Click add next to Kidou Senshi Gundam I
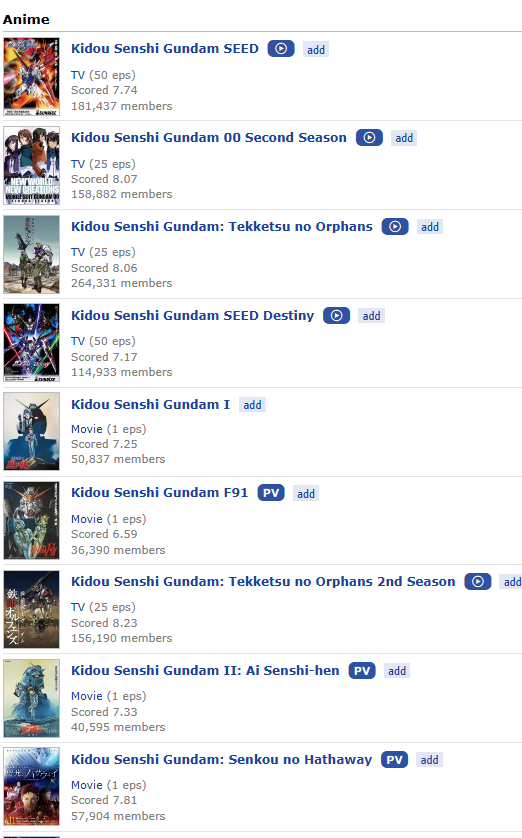This screenshot has width=522, height=838. pyautogui.click(x=252, y=405)
